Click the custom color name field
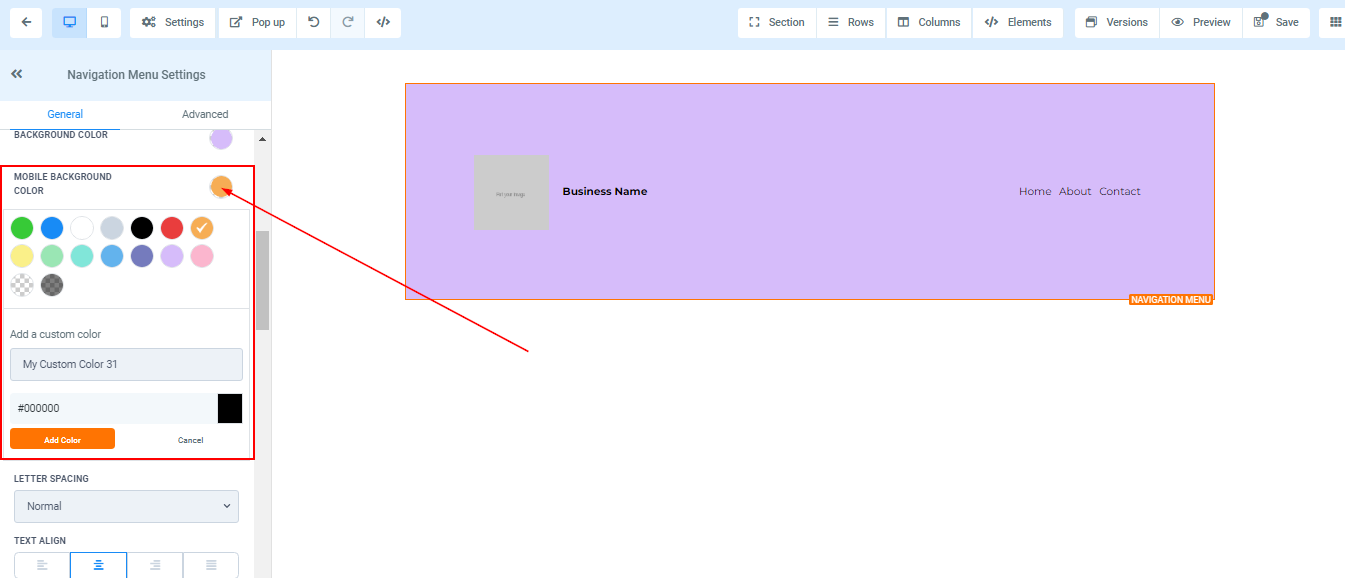This screenshot has width=1345, height=578. 126,364
